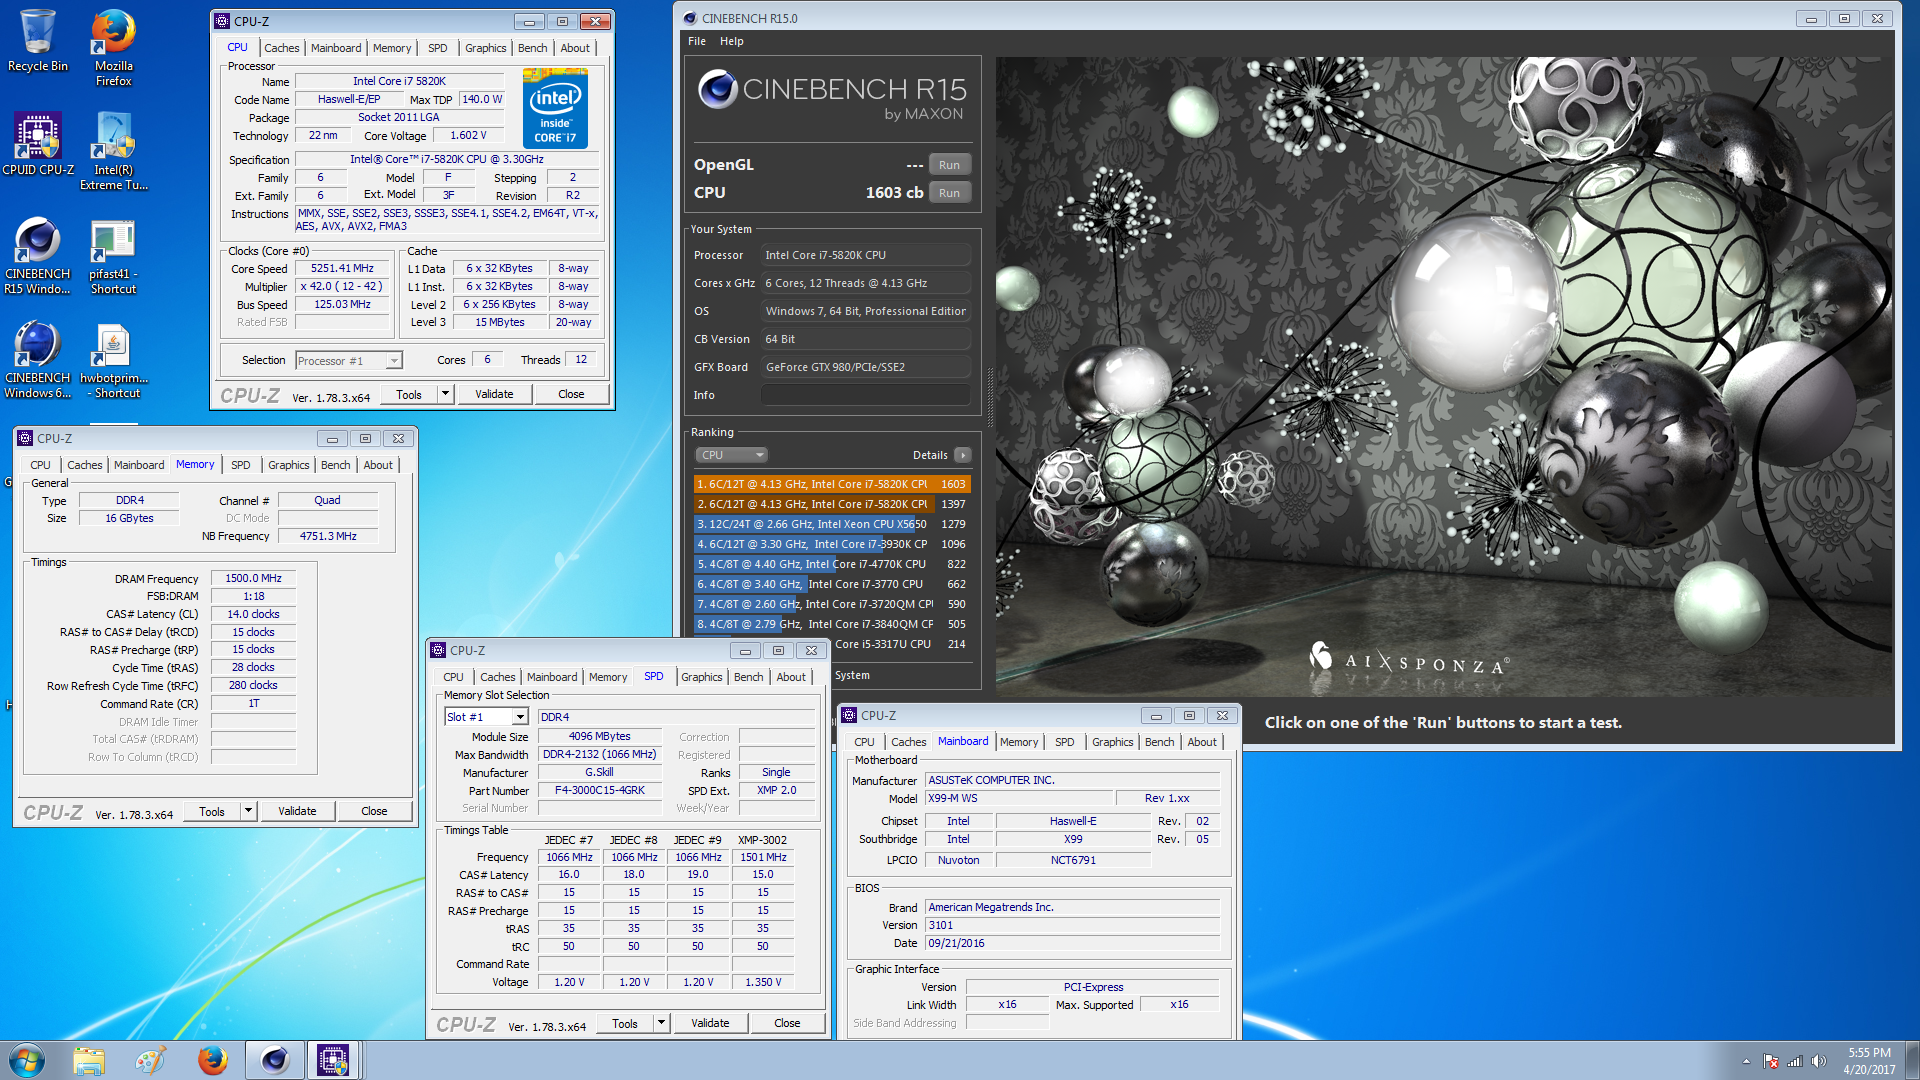Open the network status tray icon

[1795, 1061]
